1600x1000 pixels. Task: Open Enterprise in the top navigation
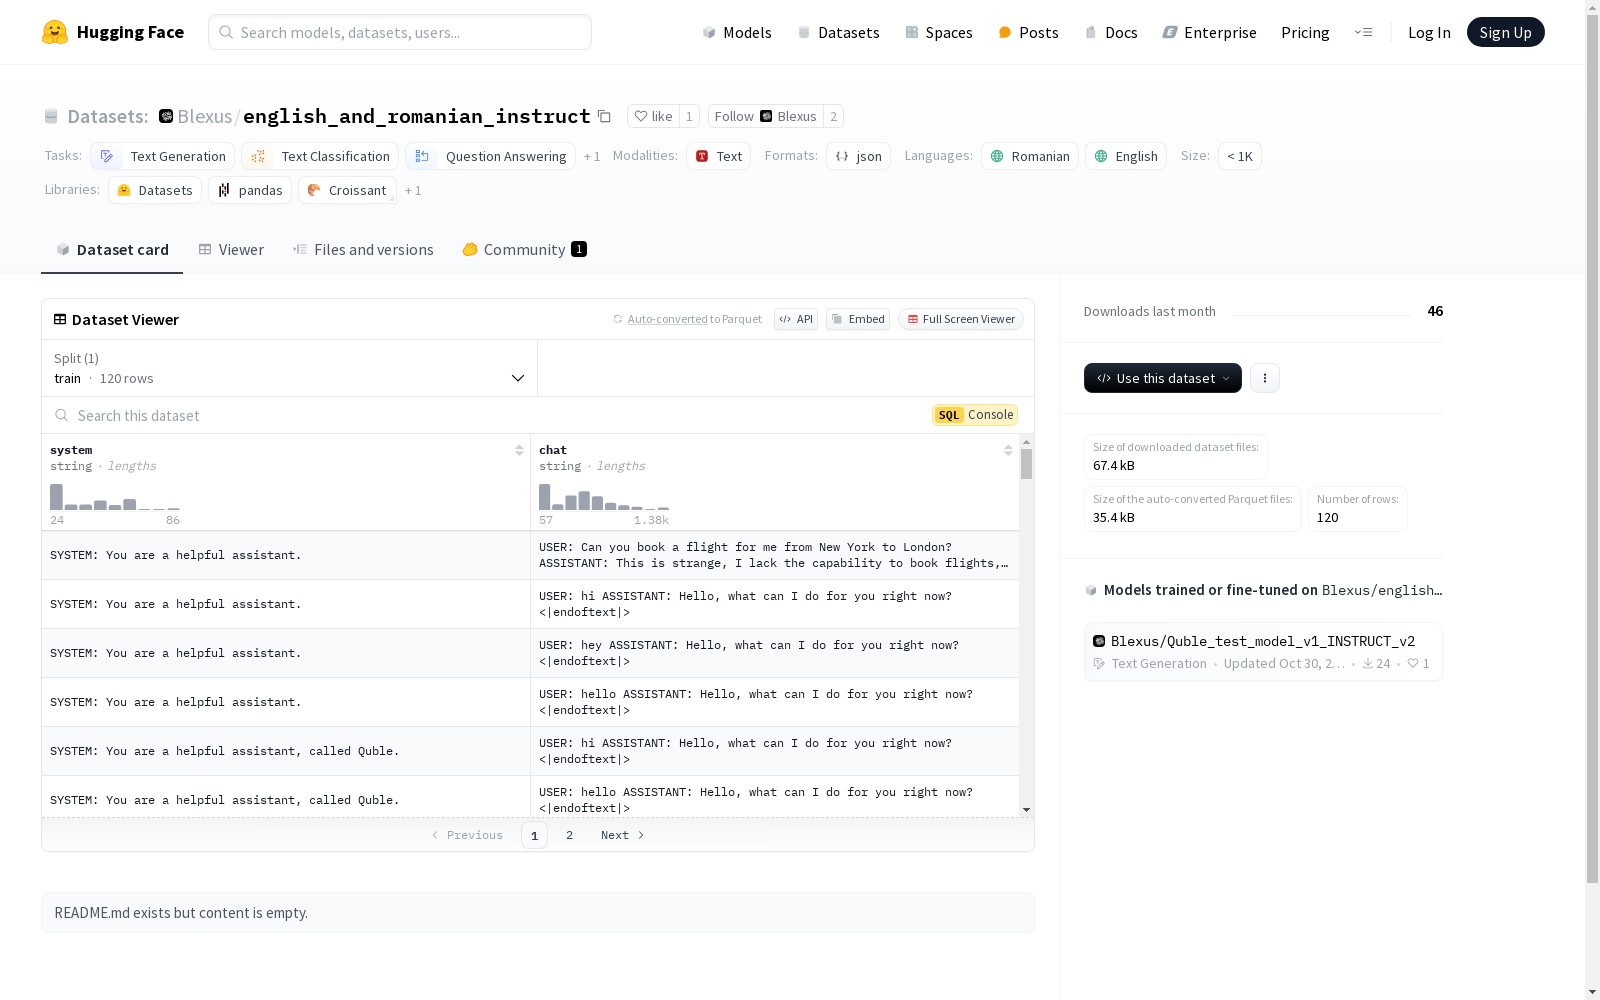(1209, 32)
